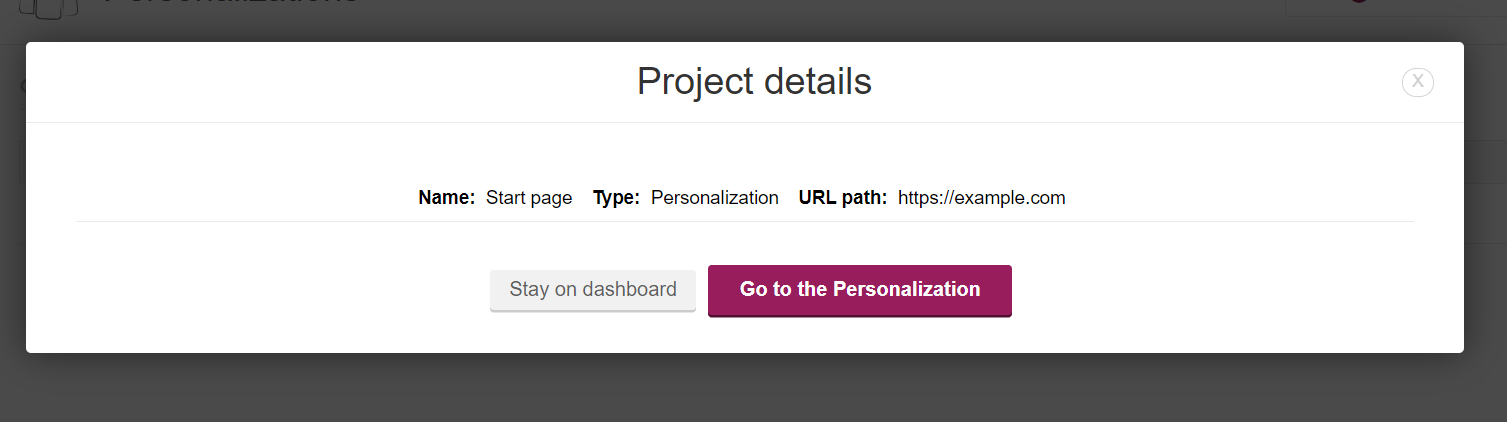Viewport: 1507px width, 422px height.
Task: Select the Start page name value
Action: [x=529, y=198]
